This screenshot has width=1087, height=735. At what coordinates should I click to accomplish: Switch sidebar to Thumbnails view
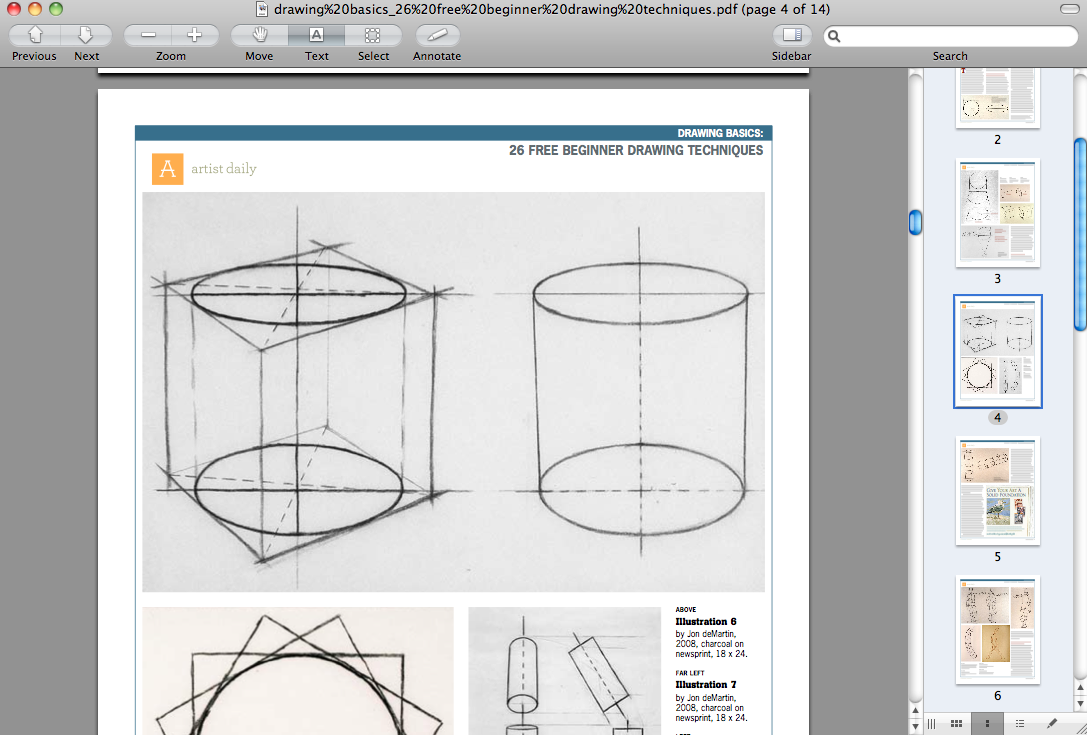[x=987, y=724]
